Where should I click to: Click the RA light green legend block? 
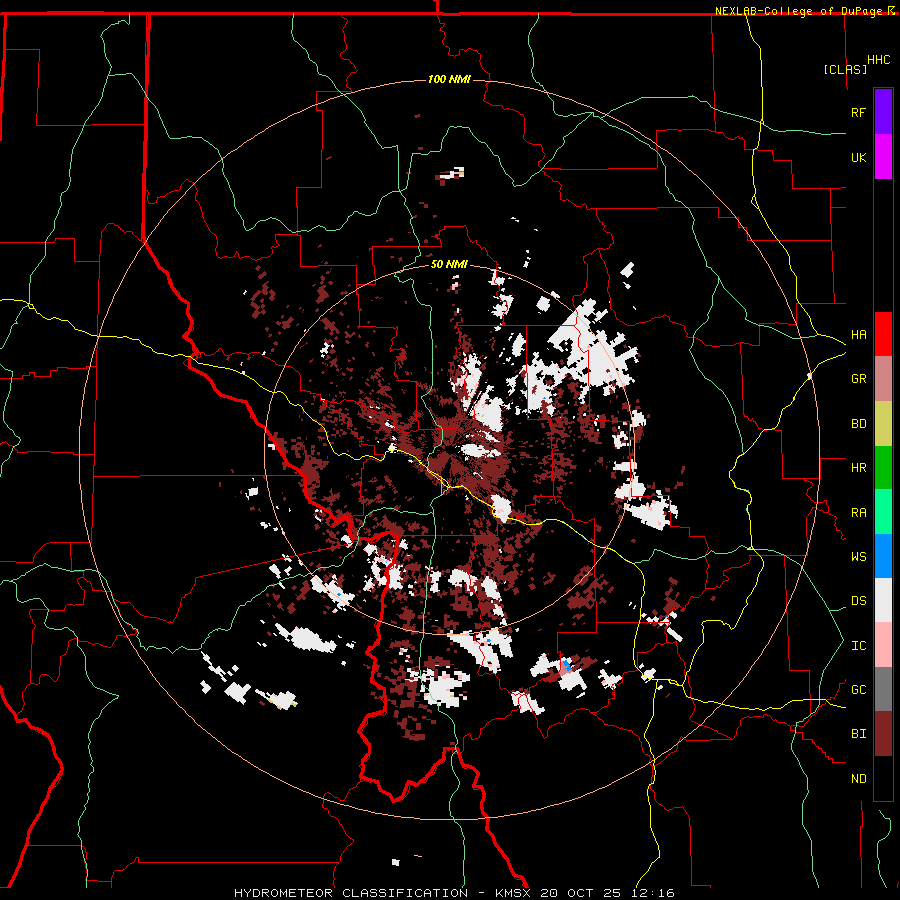point(883,512)
